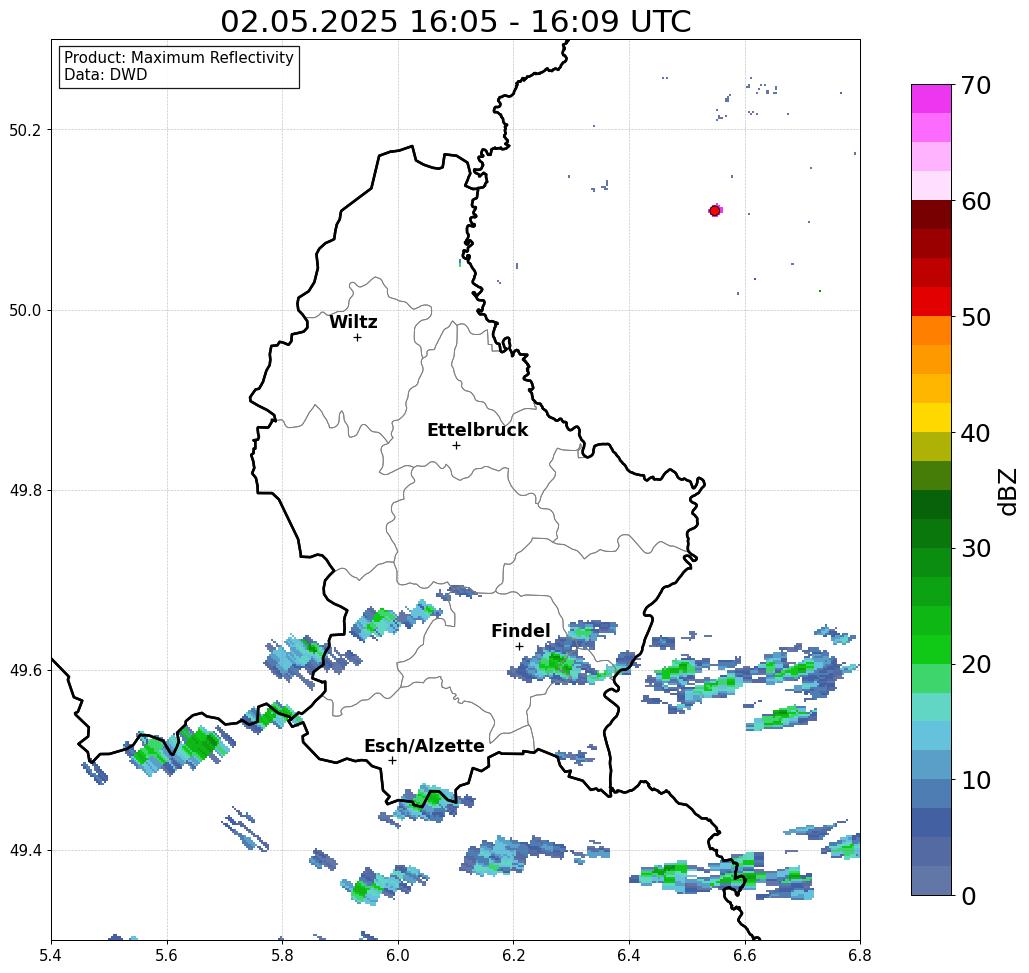Click the 5.4 longitude tick label
Viewport: 1029px width, 973px height.
(51, 955)
